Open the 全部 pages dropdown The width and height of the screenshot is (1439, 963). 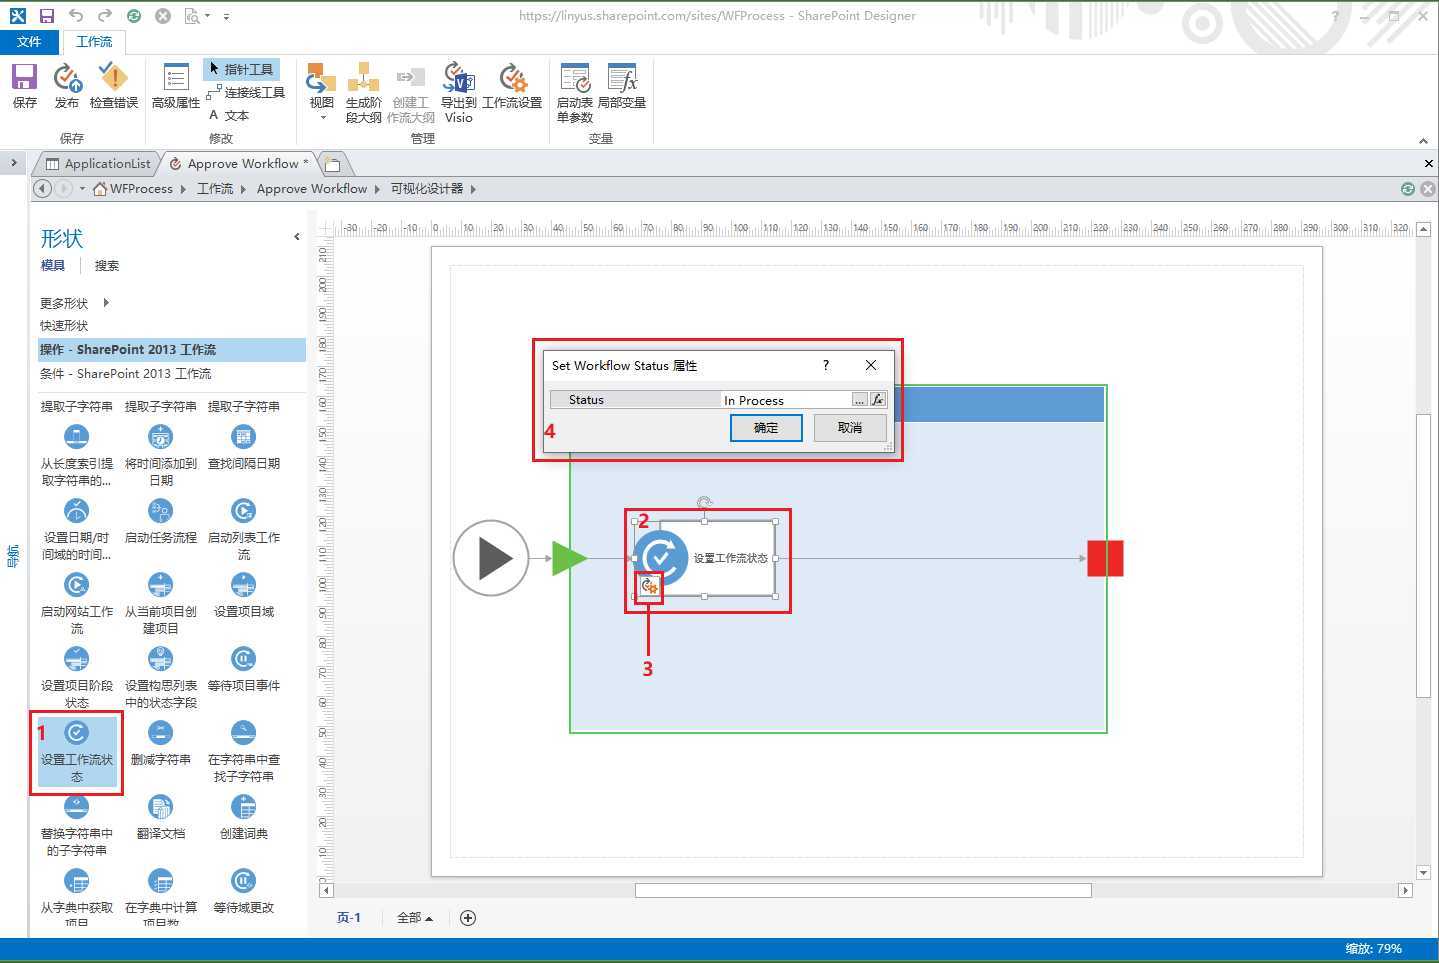coord(414,917)
